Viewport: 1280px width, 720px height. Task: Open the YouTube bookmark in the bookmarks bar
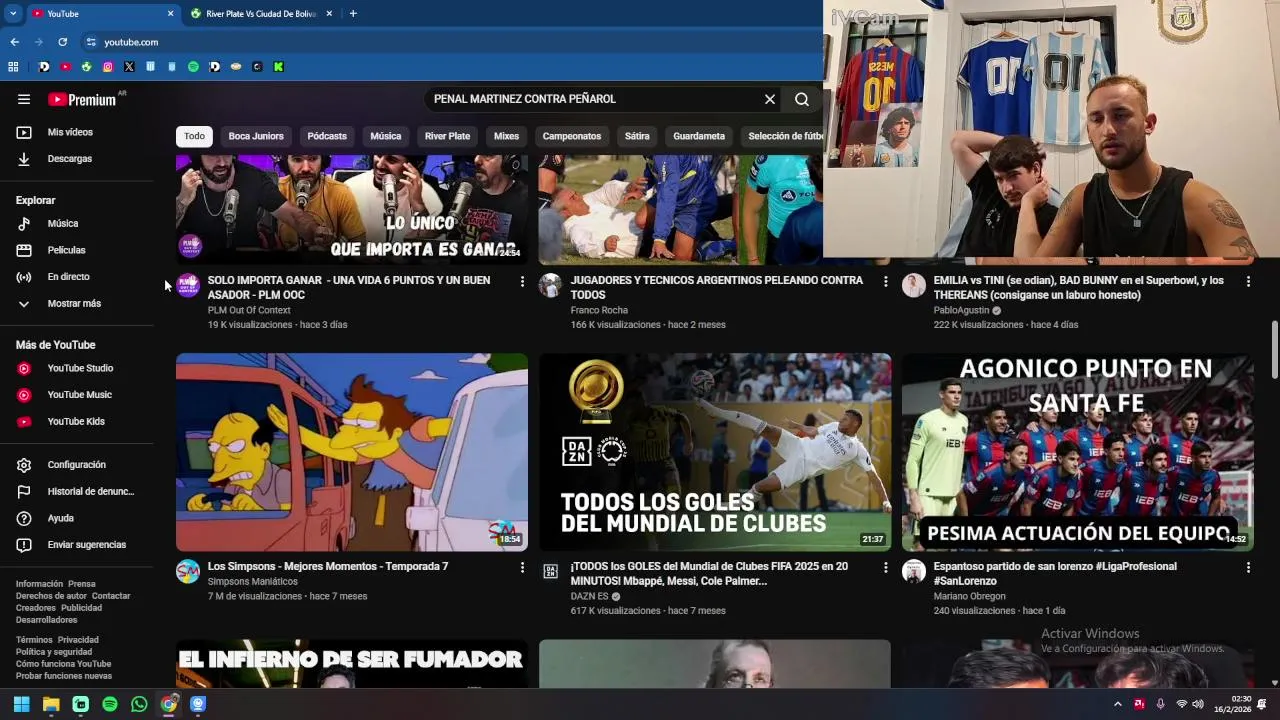coord(65,67)
